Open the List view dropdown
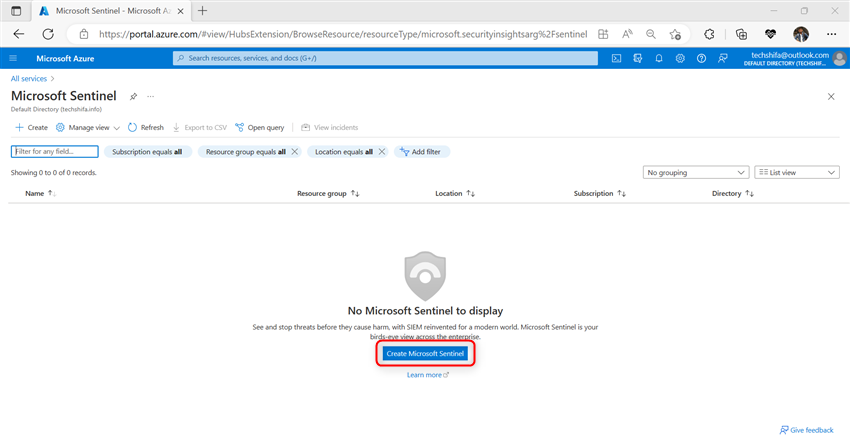 coord(797,172)
